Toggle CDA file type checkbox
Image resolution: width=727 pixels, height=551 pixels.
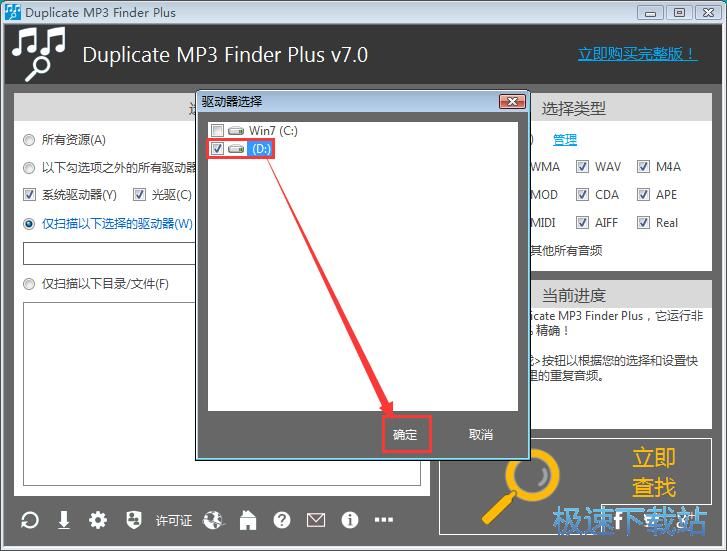(582, 195)
